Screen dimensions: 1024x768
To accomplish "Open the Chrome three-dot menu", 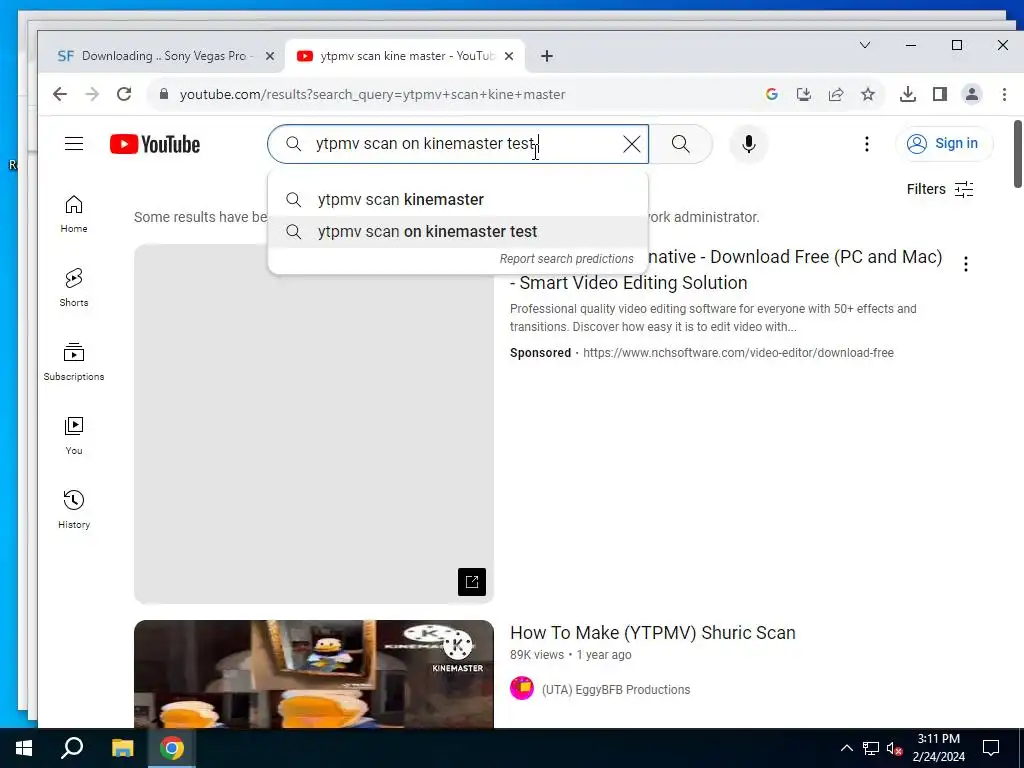I will tap(1004, 94).
